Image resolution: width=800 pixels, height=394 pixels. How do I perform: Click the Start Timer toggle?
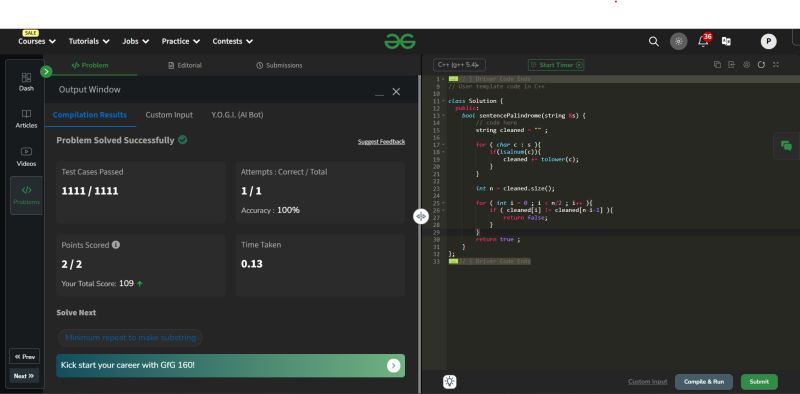(x=556, y=65)
